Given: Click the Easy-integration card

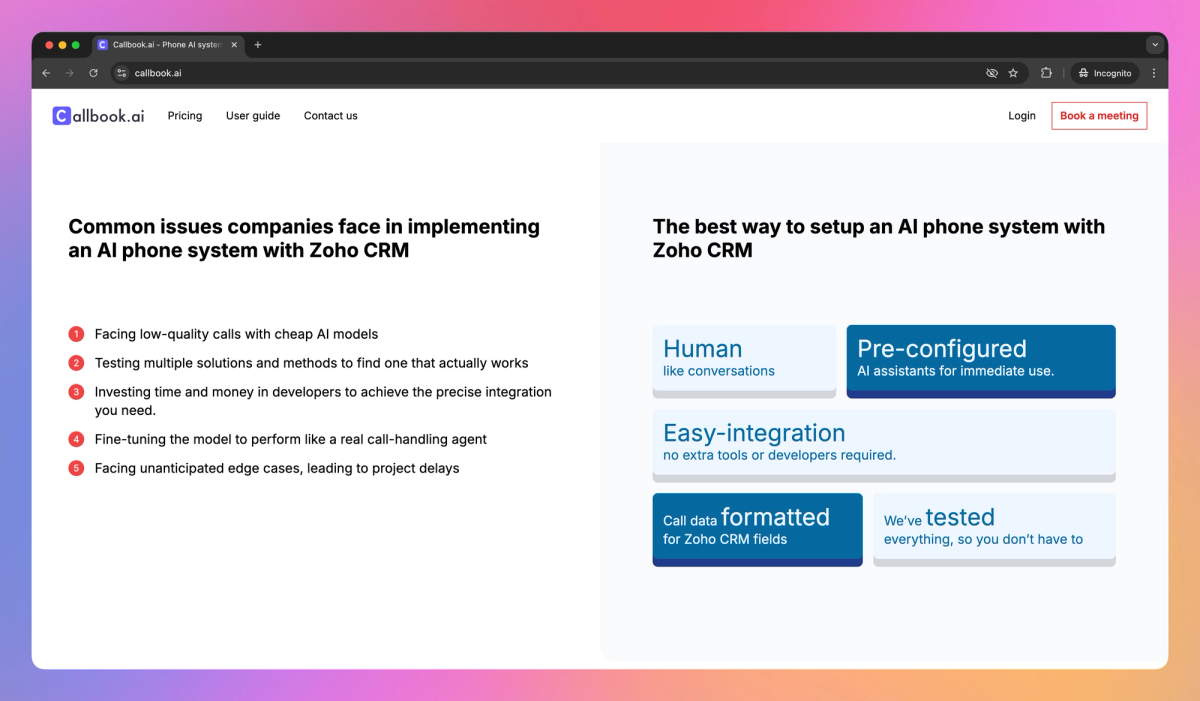Looking at the screenshot, I should (x=884, y=445).
